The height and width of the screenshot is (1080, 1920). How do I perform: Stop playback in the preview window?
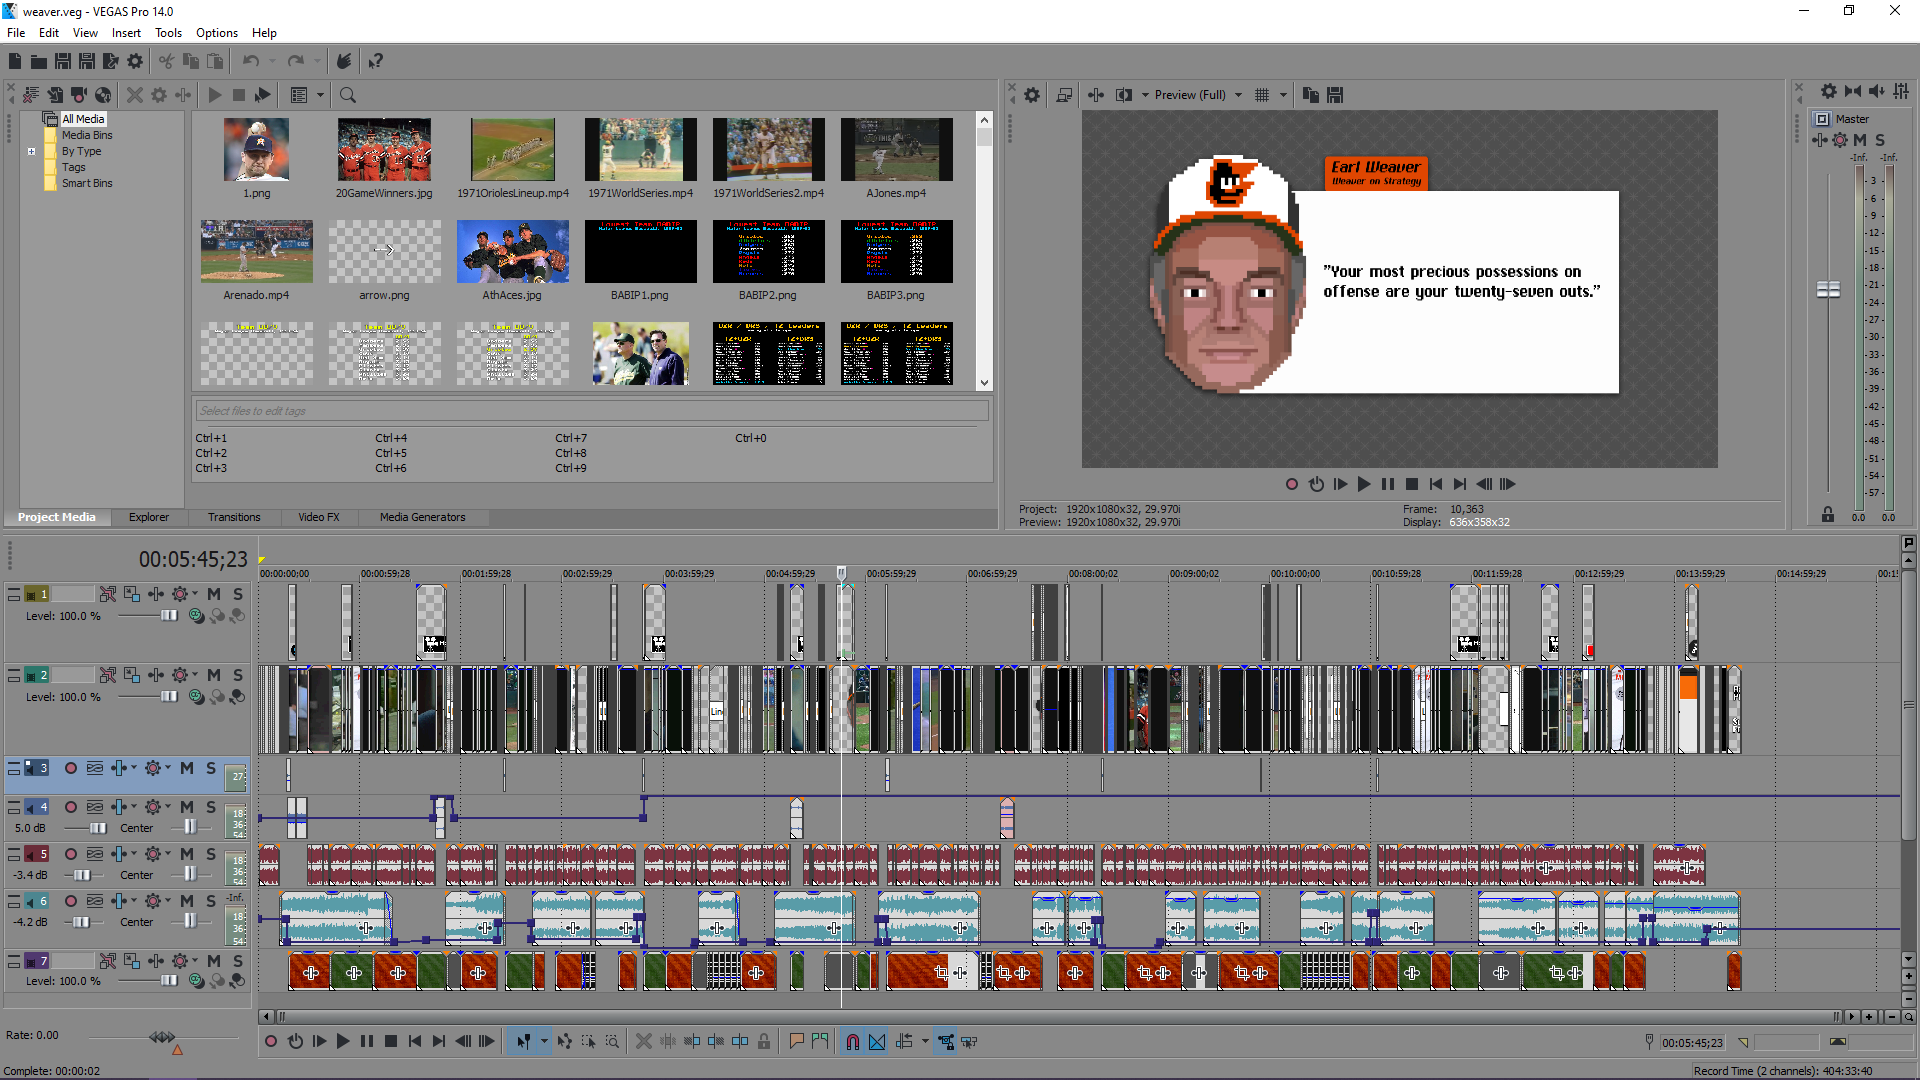pyautogui.click(x=1412, y=484)
